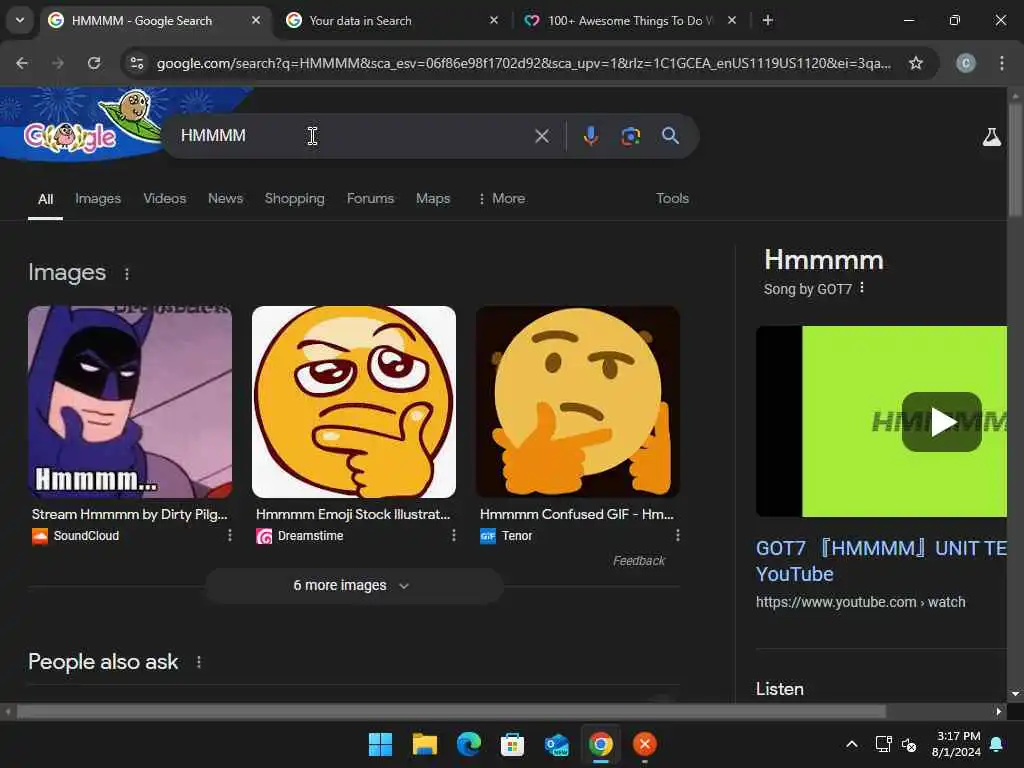
Task: Open File Explorer from the taskbar
Action: pos(424,744)
